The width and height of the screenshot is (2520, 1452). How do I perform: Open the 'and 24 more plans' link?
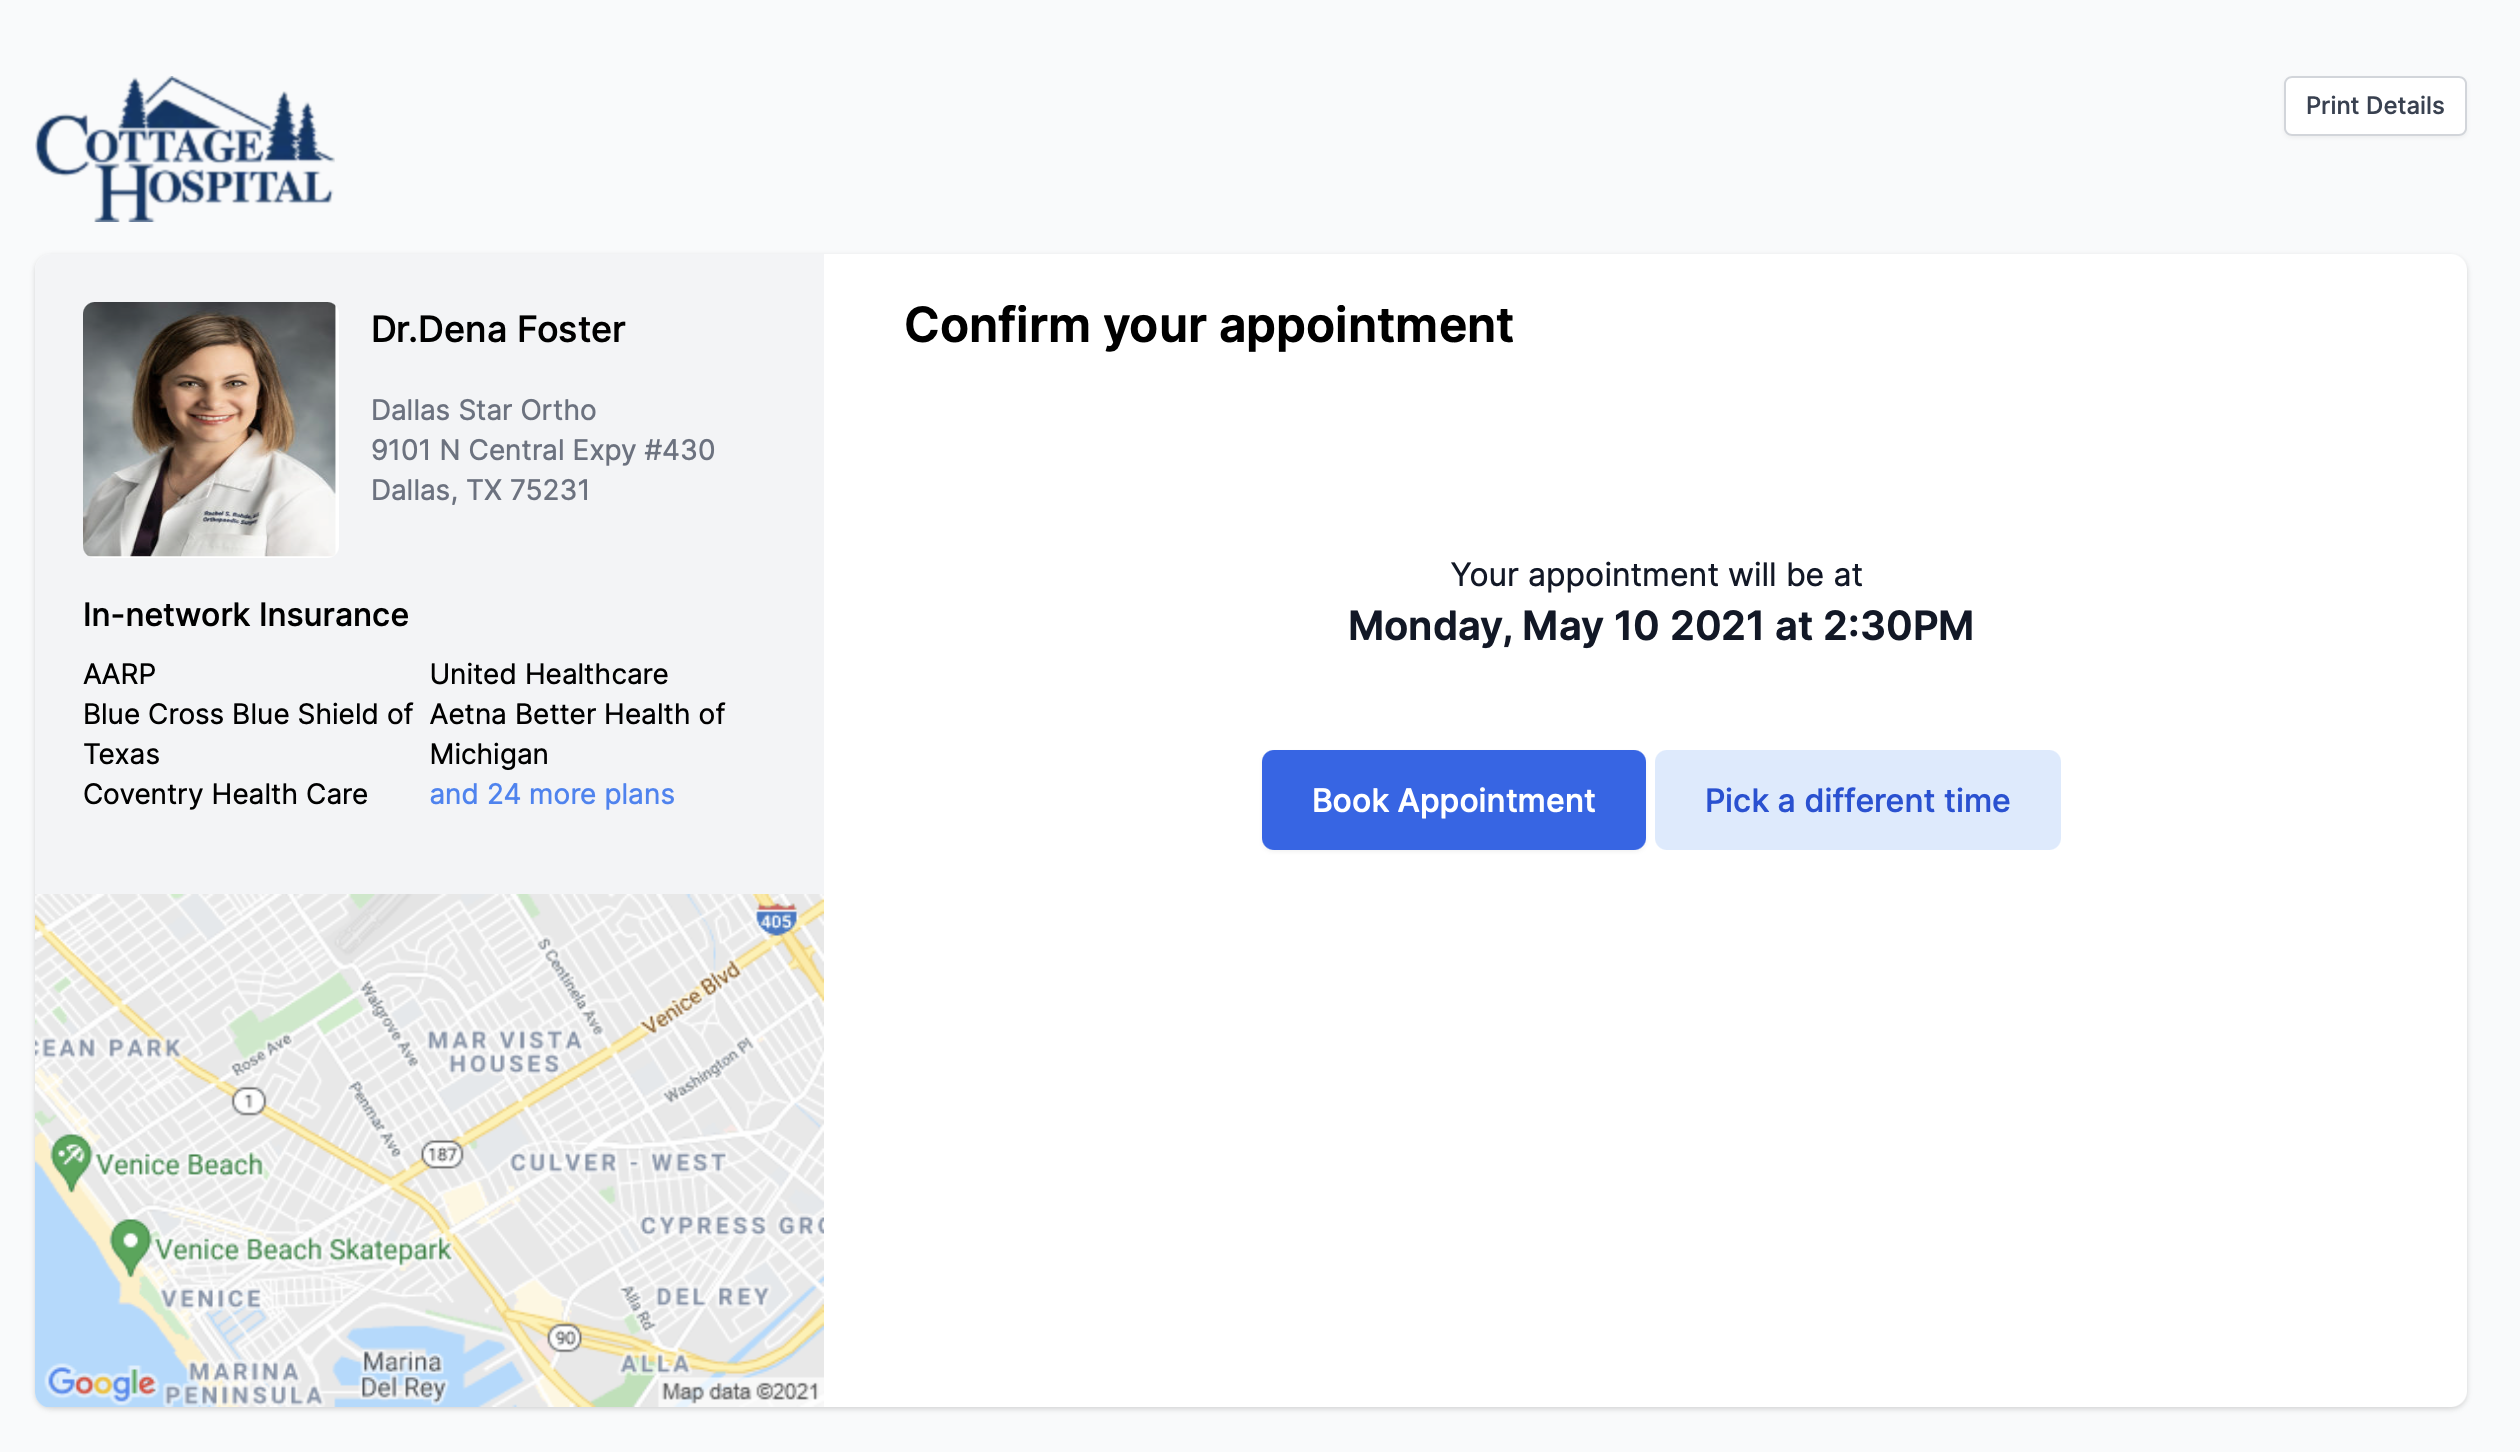[x=552, y=794]
